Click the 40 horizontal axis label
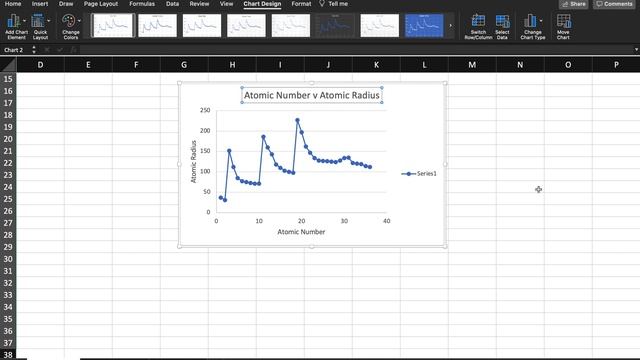 [387, 221]
